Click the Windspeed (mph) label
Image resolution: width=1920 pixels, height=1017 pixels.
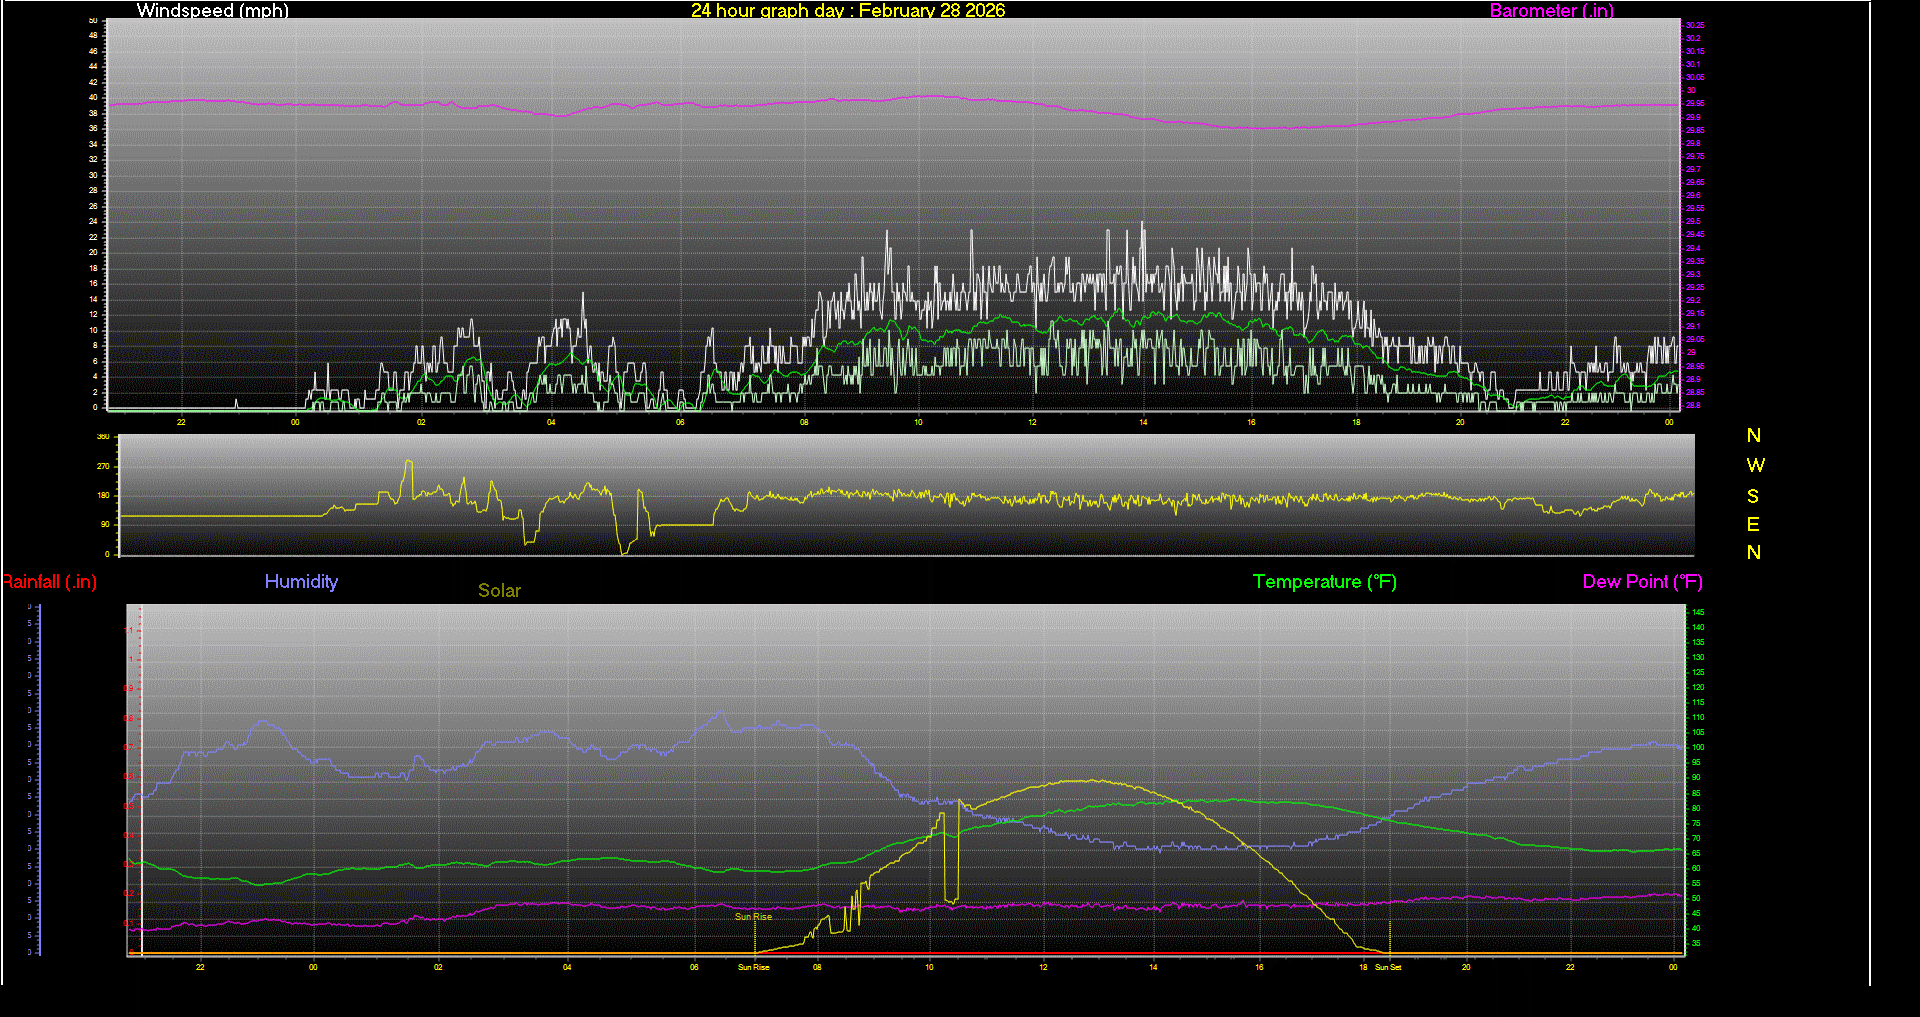click(211, 11)
